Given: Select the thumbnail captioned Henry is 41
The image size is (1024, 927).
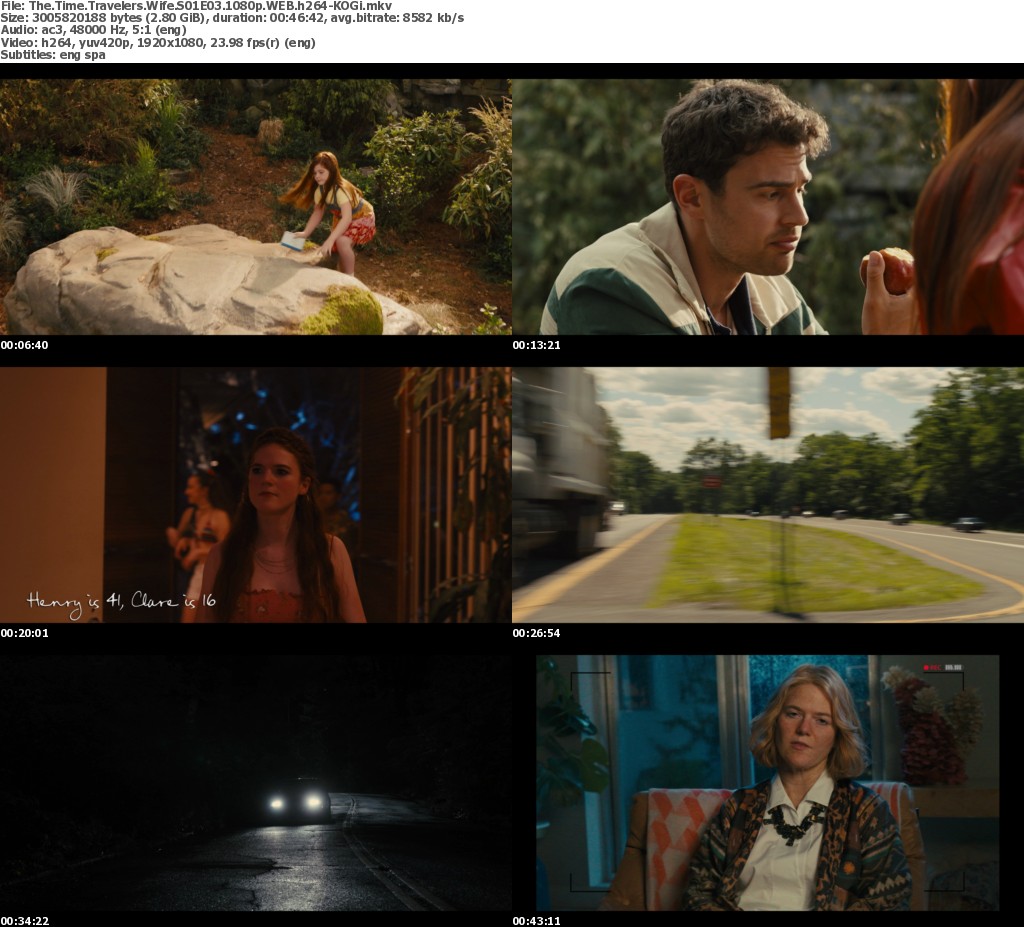Looking at the screenshot, I should [255, 495].
